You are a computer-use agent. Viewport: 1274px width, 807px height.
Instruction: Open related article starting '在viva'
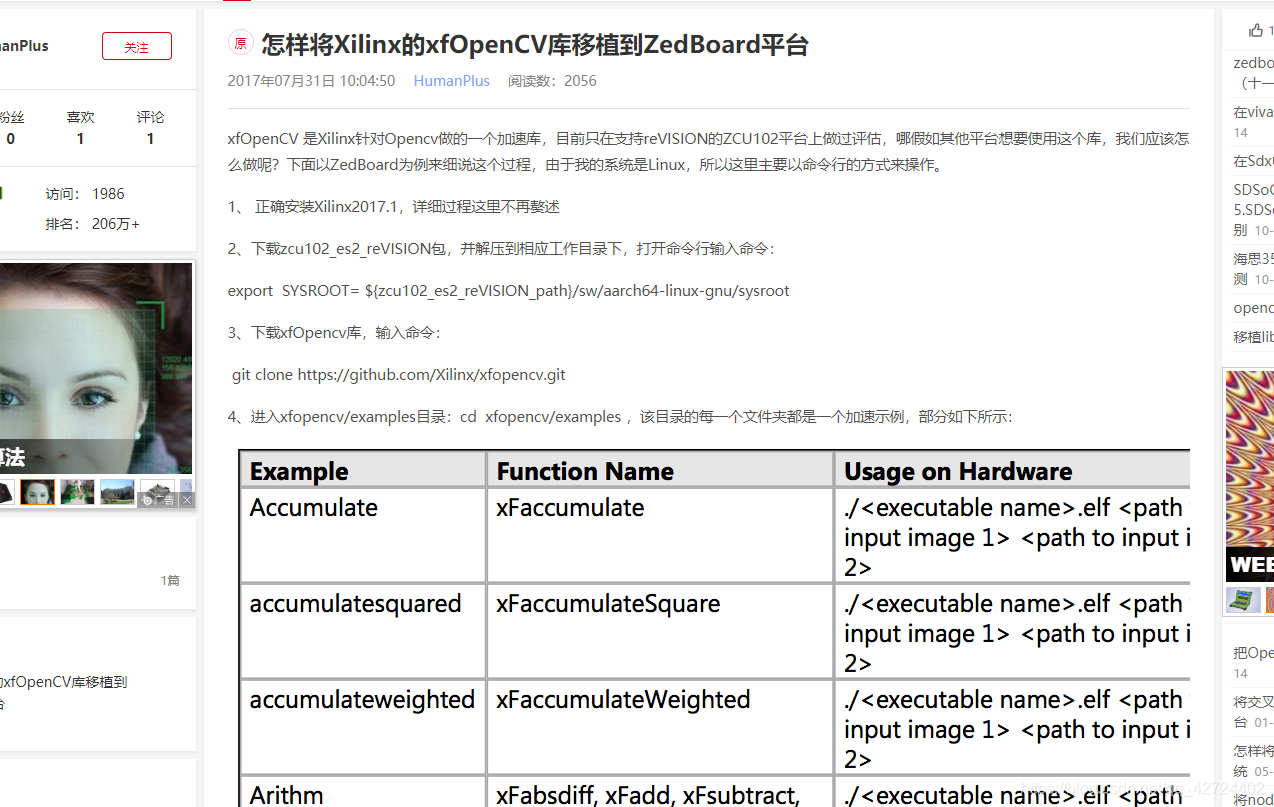1254,112
